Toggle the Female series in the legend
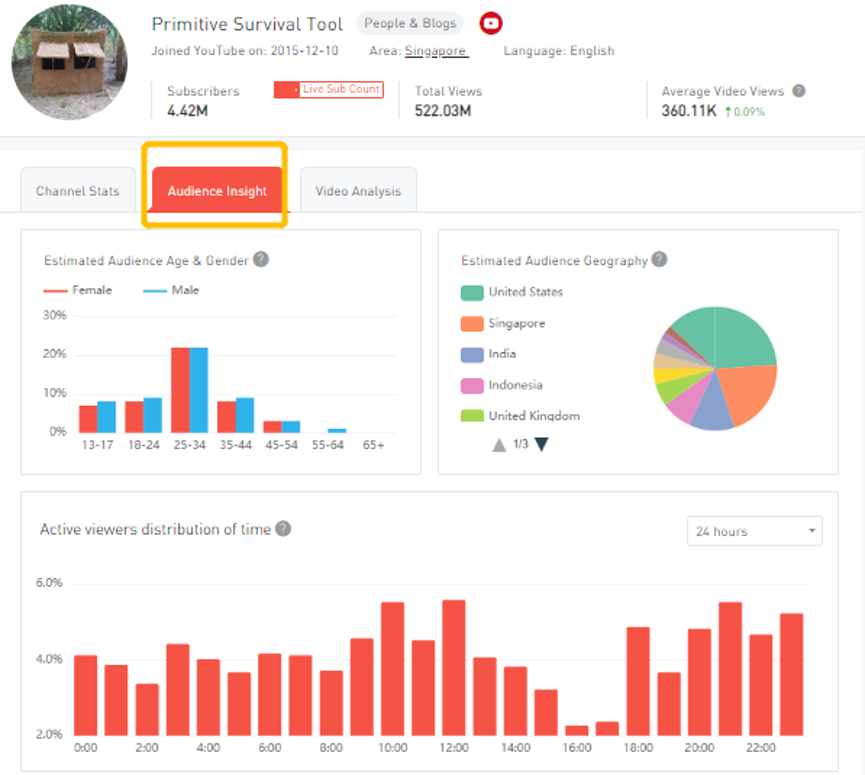This screenshot has width=865, height=775. (x=78, y=290)
